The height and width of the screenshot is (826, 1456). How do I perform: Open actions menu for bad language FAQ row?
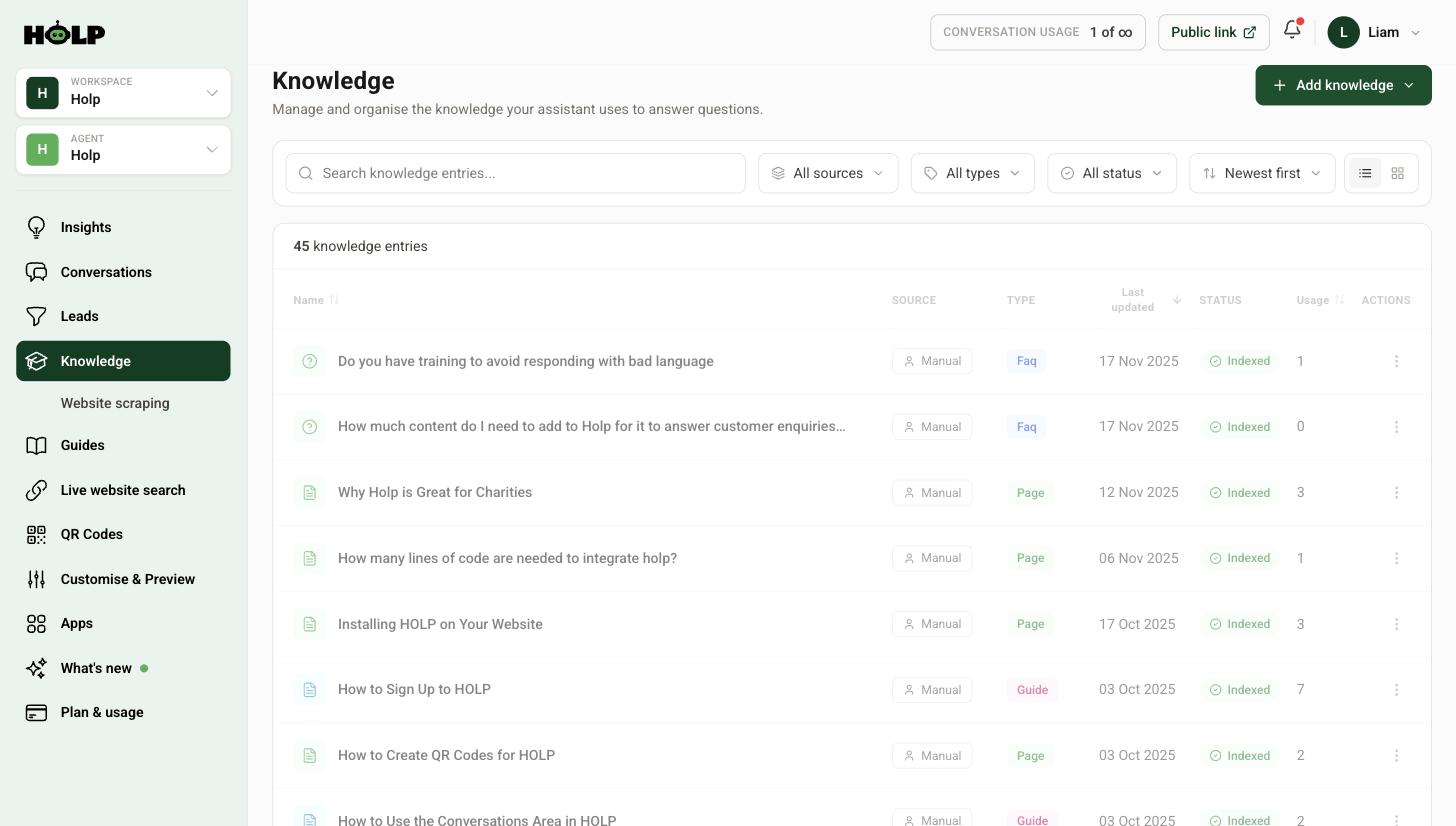click(x=1396, y=361)
